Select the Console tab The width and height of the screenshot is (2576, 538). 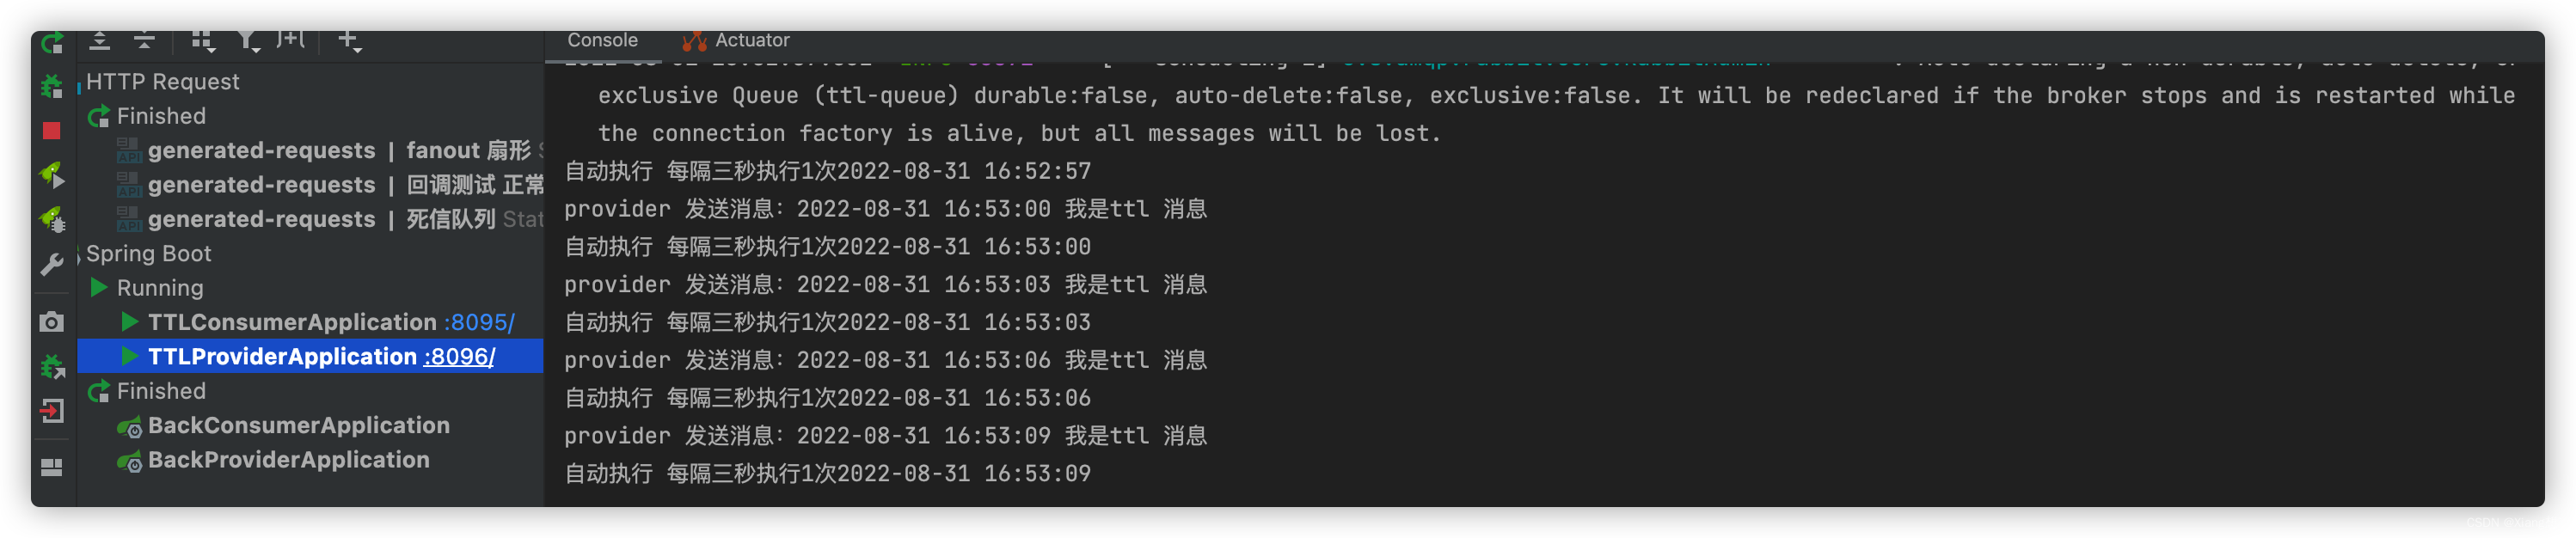[601, 40]
